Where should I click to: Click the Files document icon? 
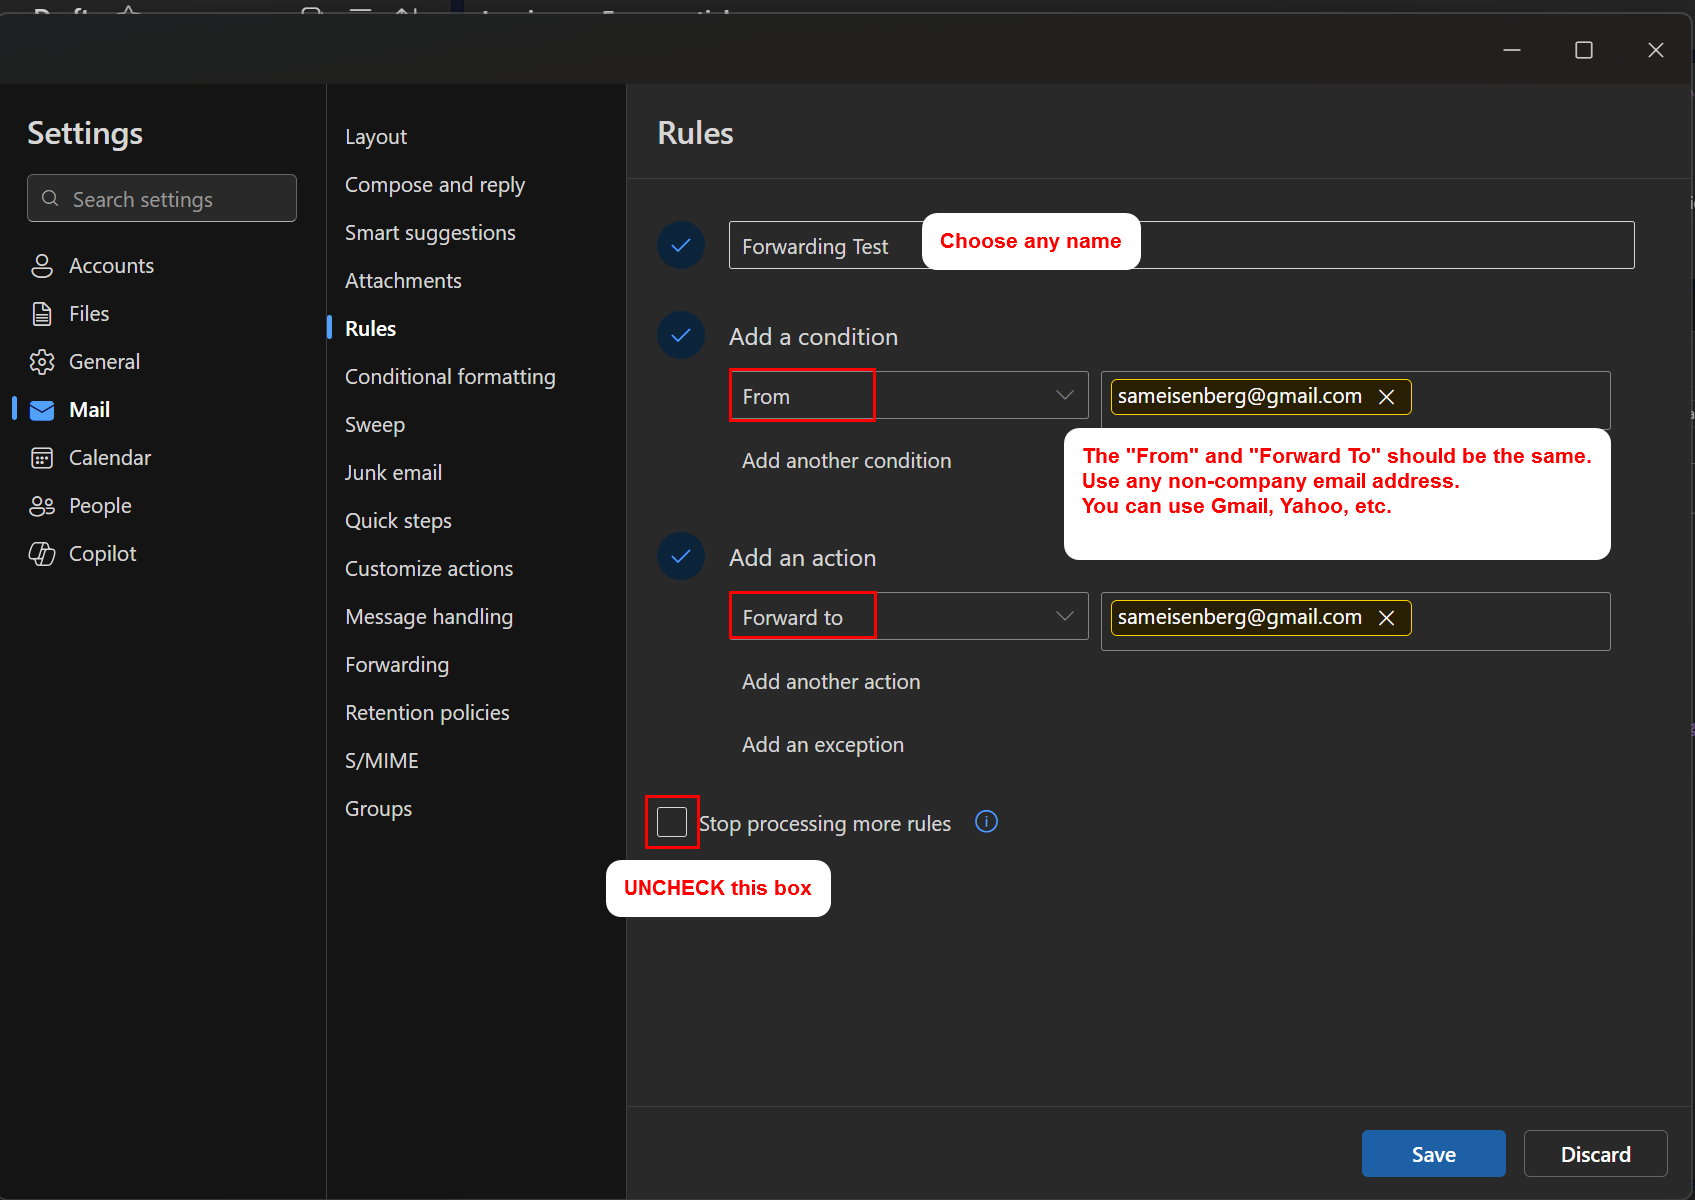pyautogui.click(x=42, y=314)
